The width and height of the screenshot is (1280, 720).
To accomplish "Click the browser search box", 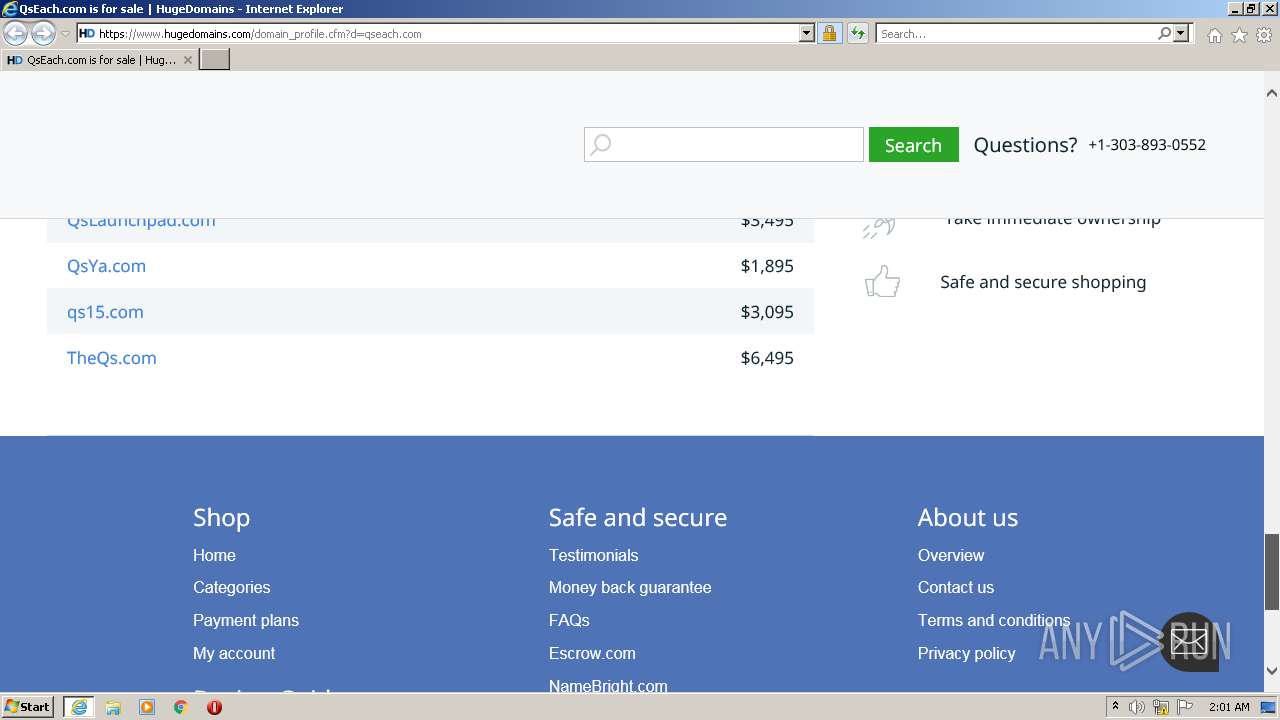I will 1016,33.
